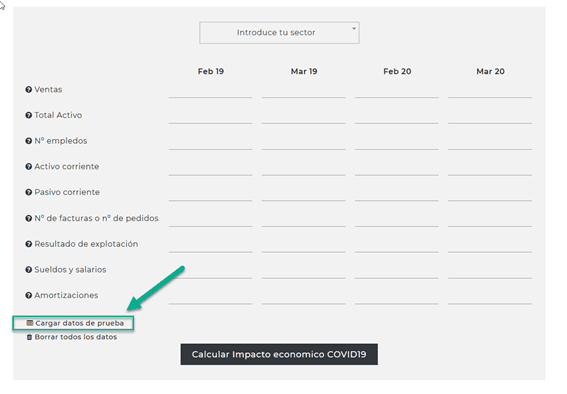
Task: Open the Introduce tu sector dropdown
Action: click(279, 33)
